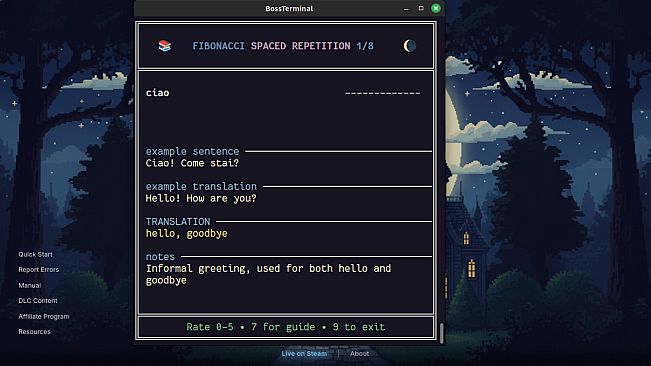Open the About link
Image resolution: width=651 pixels, height=366 pixels.
(360, 354)
